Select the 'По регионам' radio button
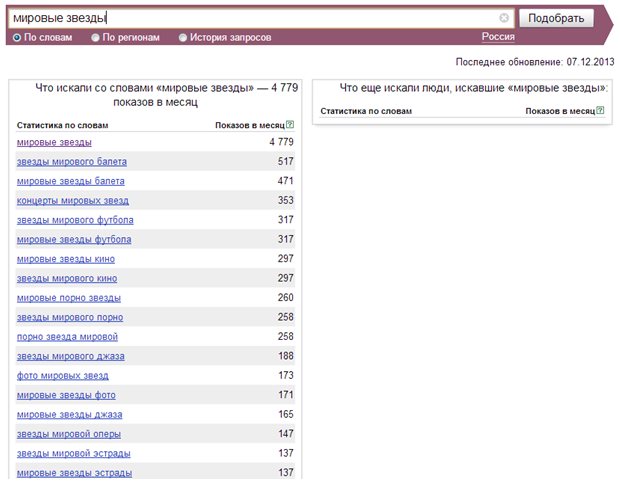 pos(95,38)
